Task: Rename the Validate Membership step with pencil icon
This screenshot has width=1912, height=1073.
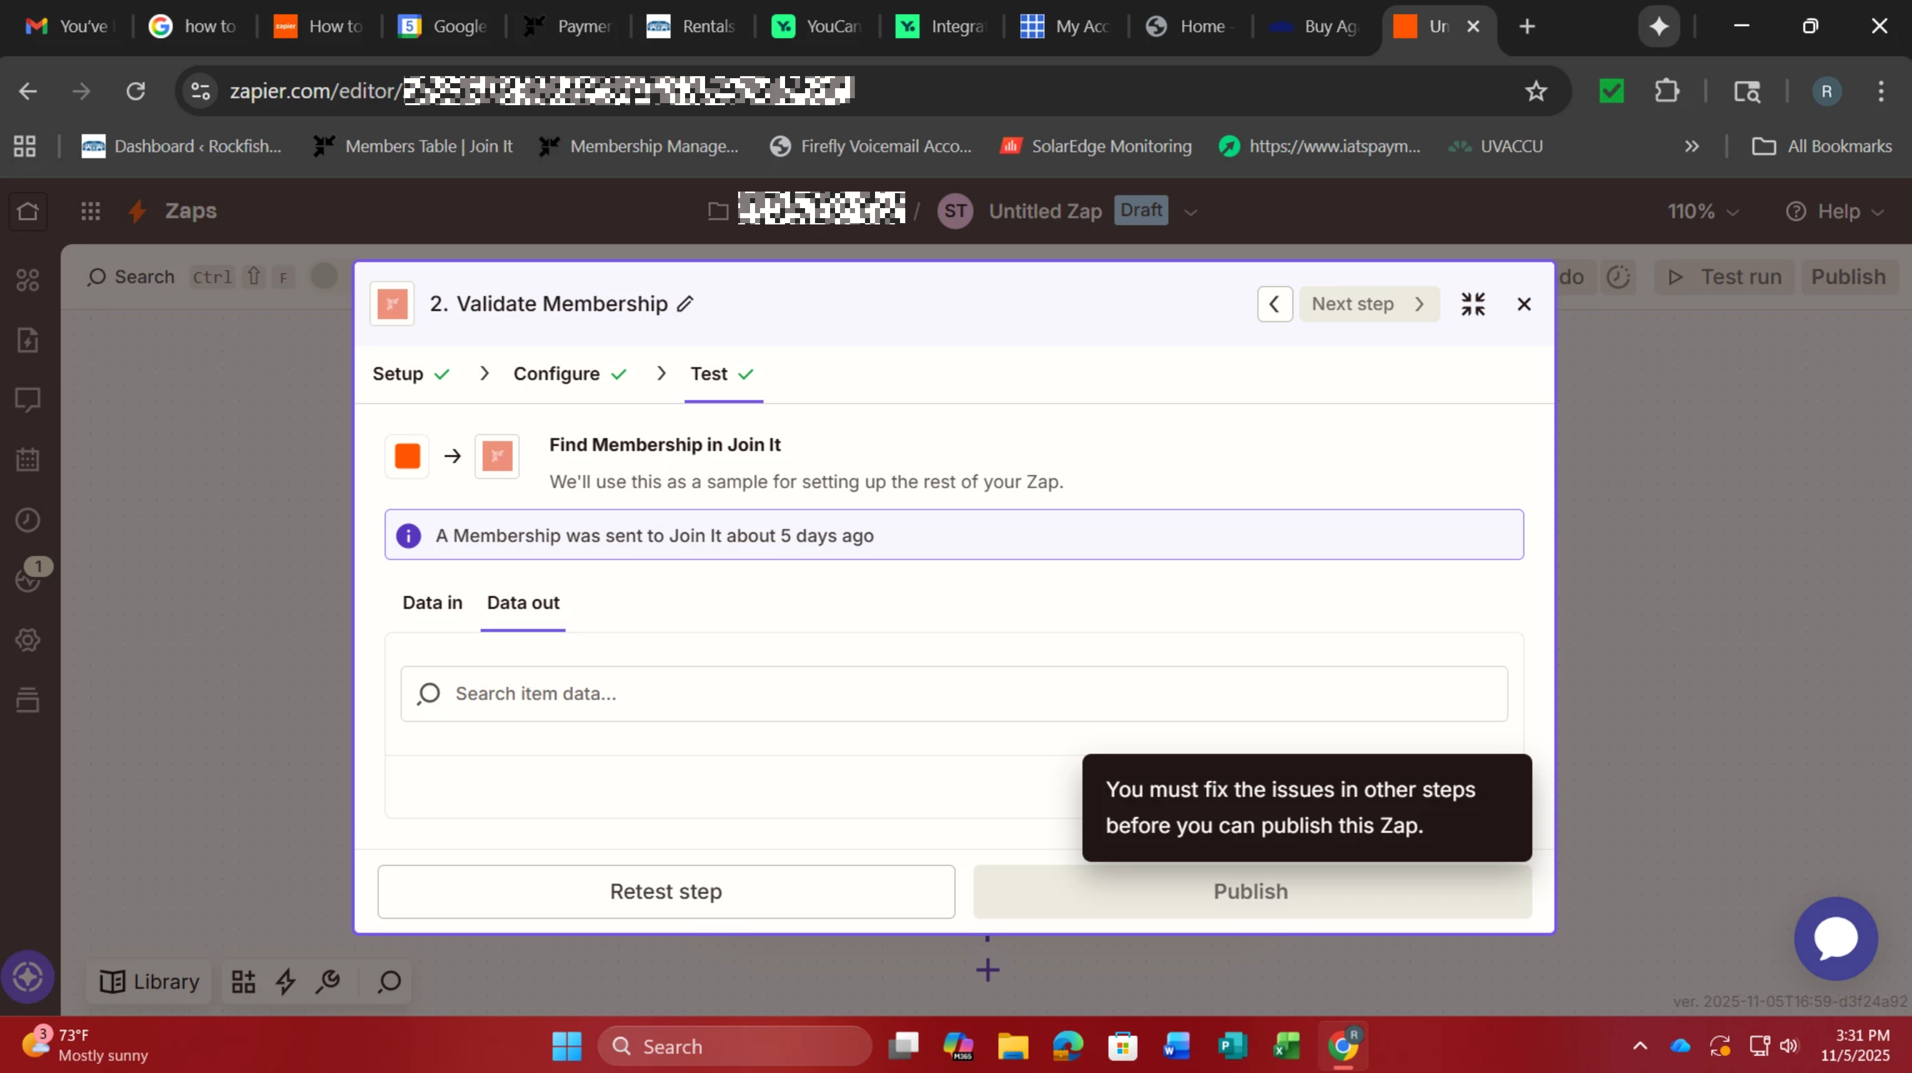Action: click(687, 303)
